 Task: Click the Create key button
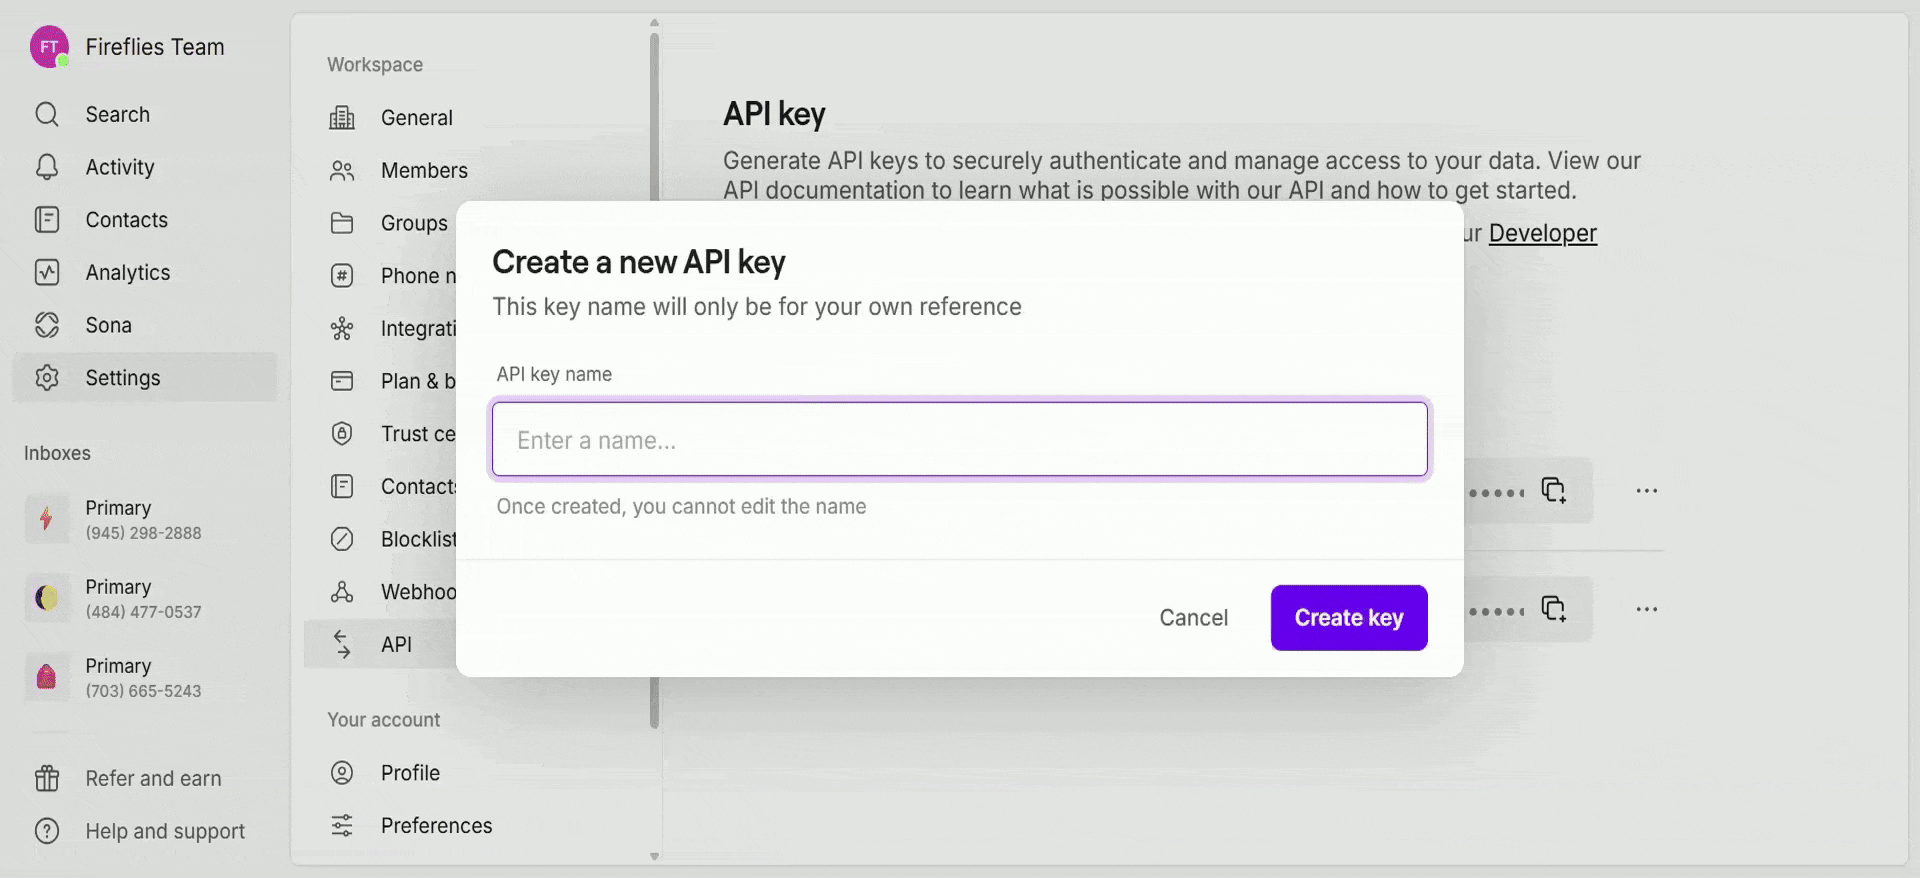(1348, 618)
